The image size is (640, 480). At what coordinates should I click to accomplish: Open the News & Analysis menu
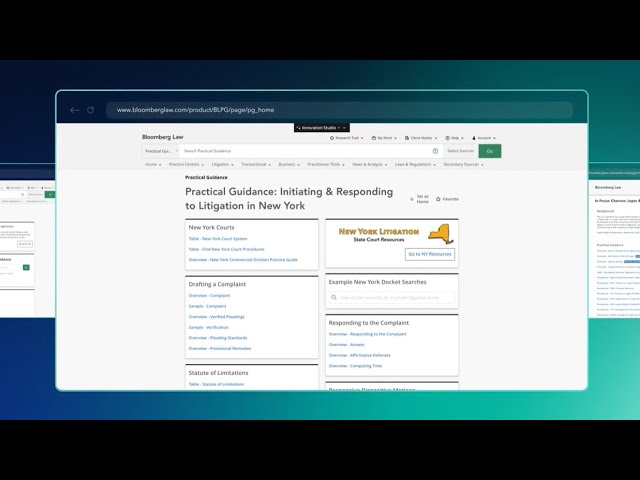[369, 164]
